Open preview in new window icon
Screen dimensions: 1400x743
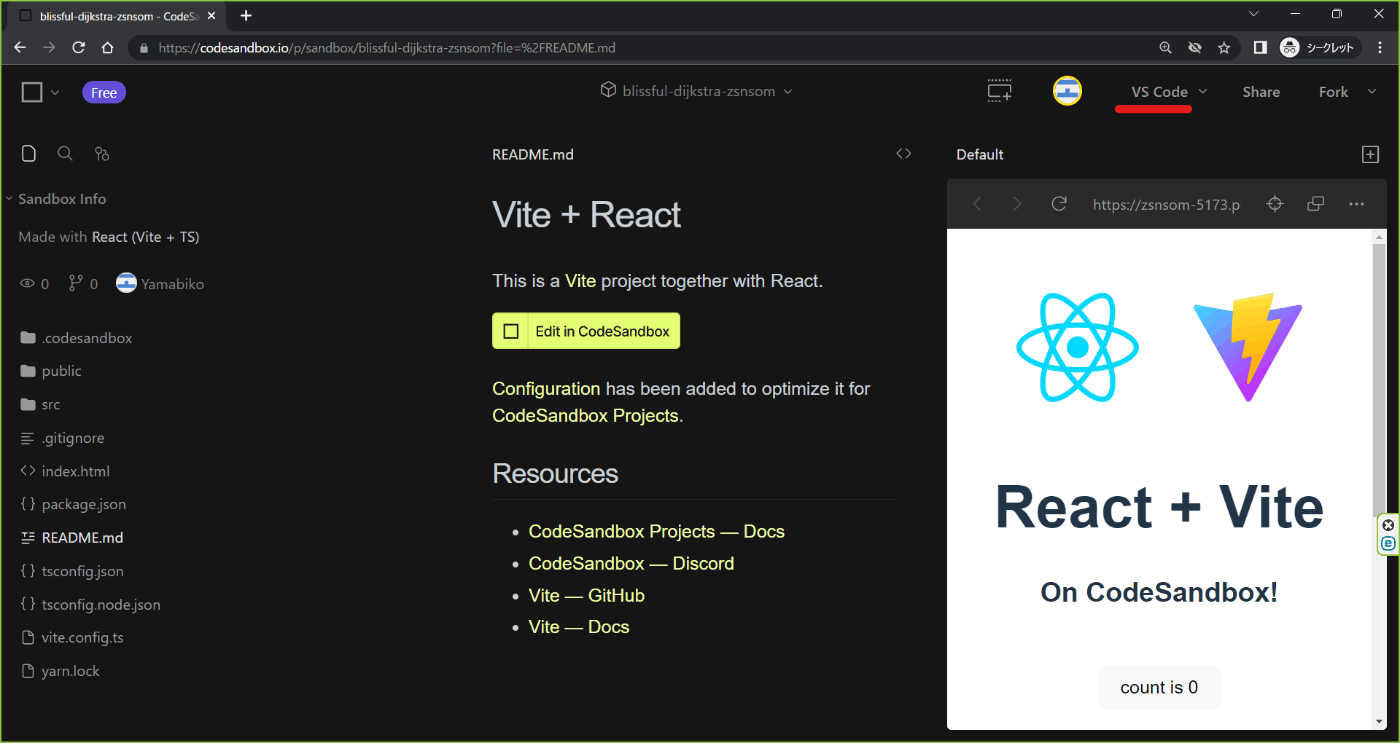tap(1316, 204)
